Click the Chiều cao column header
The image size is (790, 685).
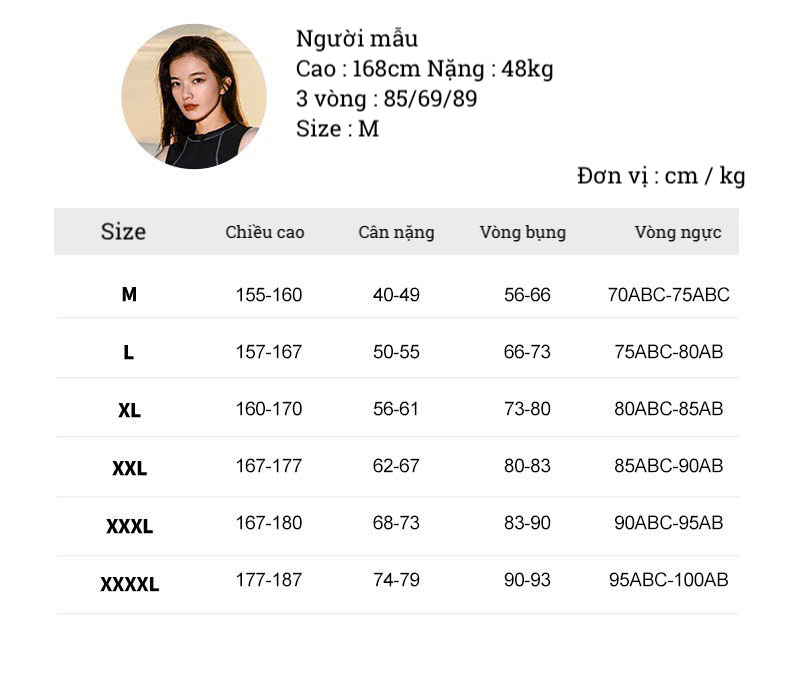(265, 232)
